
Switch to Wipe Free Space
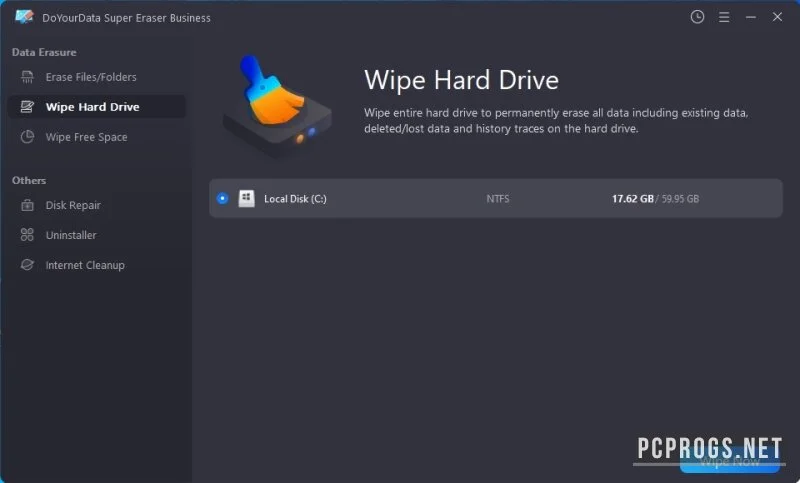pyautogui.click(x=96, y=137)
